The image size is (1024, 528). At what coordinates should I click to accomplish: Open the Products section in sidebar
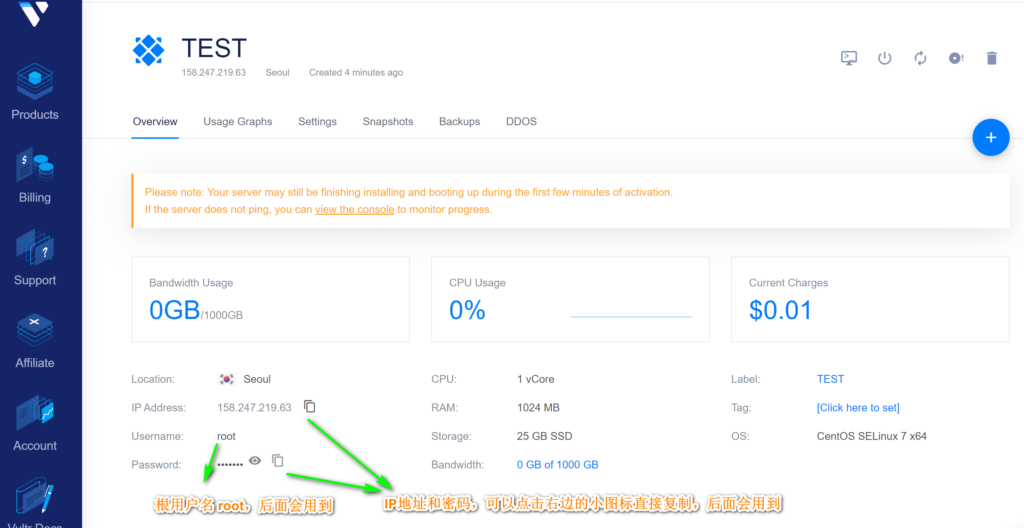[35, 93]
